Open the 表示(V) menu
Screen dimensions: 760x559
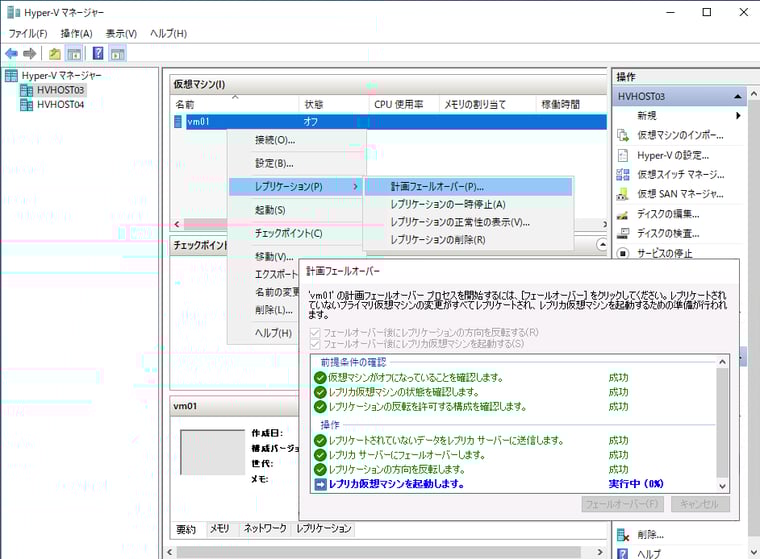click(x=121, y=33)
